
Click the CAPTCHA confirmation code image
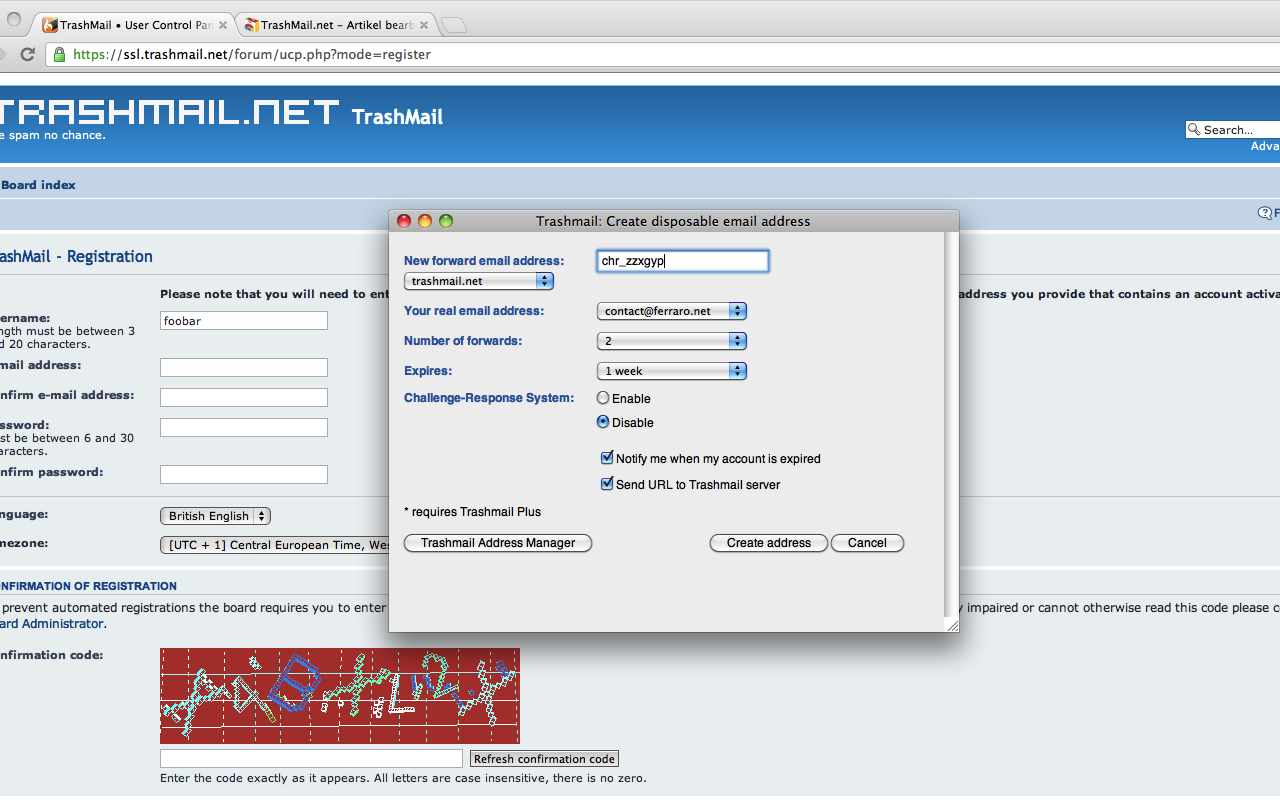(340, 696)
